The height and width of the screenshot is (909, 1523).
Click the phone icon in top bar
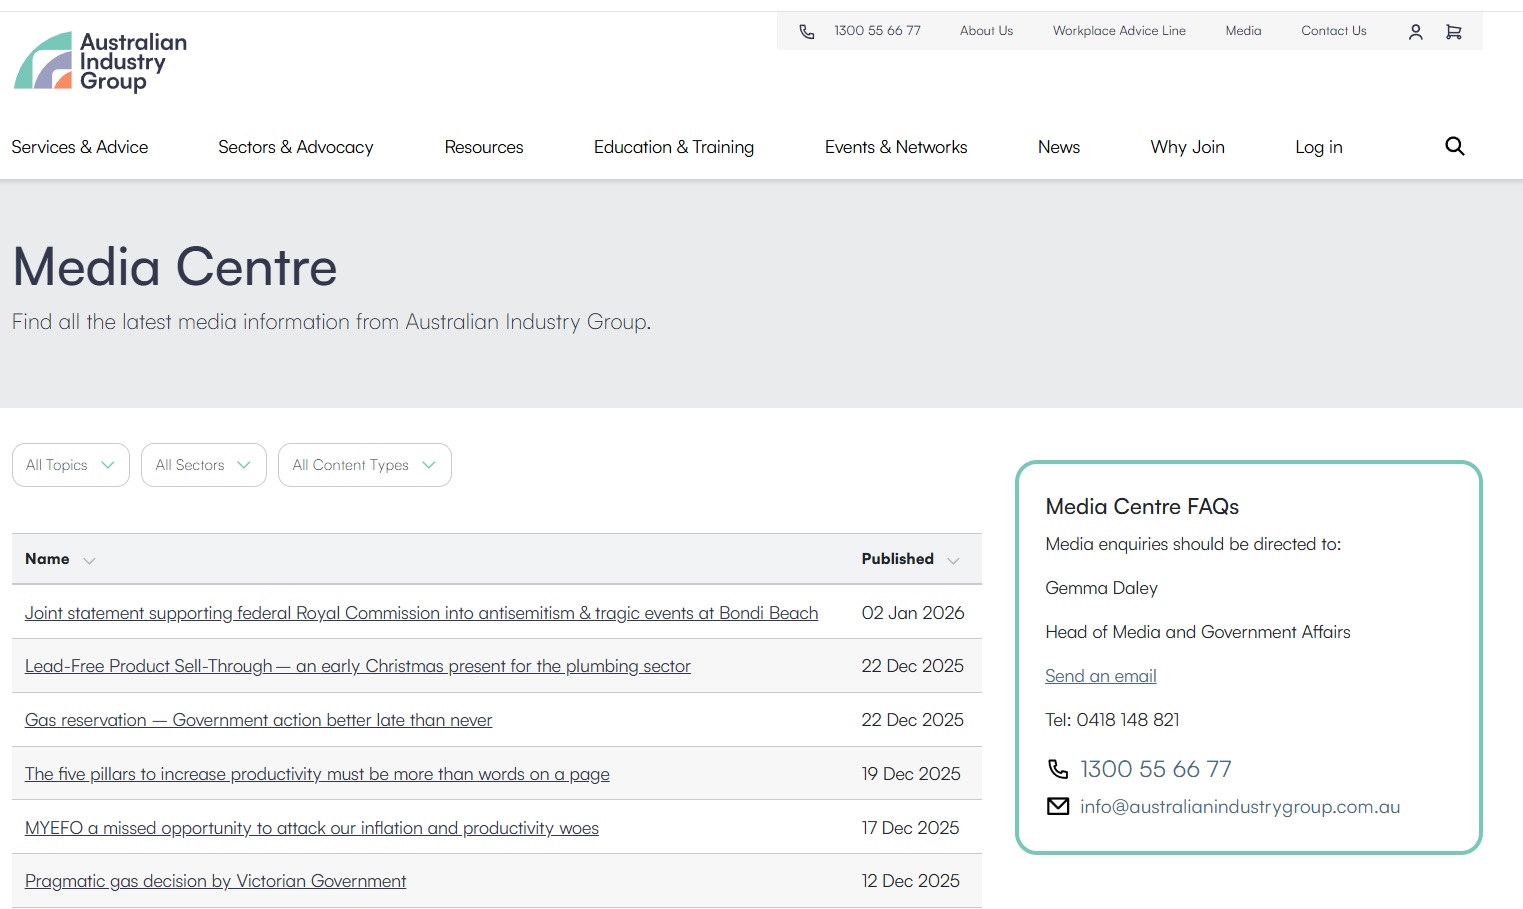coord(807,32)
